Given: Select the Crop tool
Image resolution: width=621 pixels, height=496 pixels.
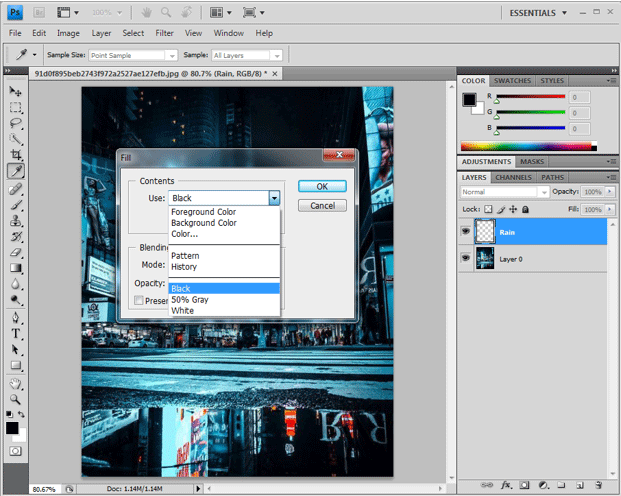Looking at the screenshot, I should pyautogui.click(x=16, y=154).
